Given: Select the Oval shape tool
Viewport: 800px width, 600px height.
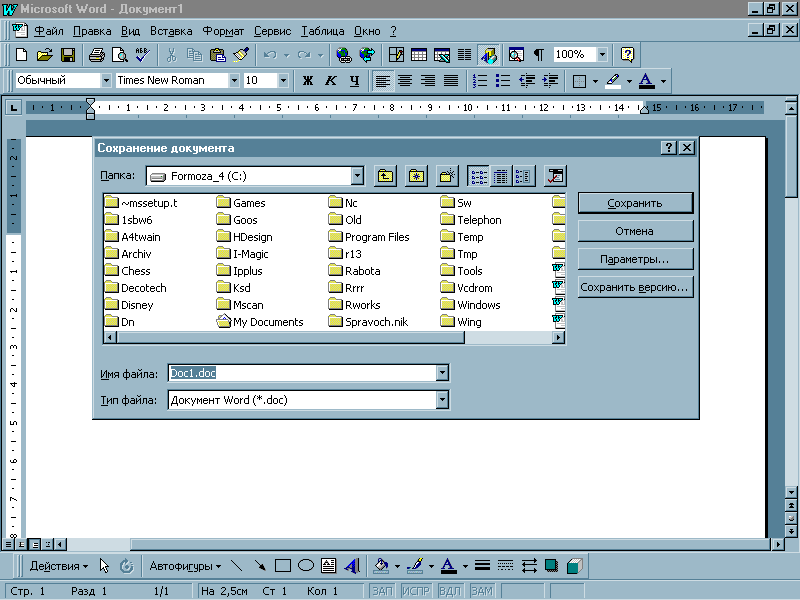Looking at the screenshot, I should click(306, 566).
